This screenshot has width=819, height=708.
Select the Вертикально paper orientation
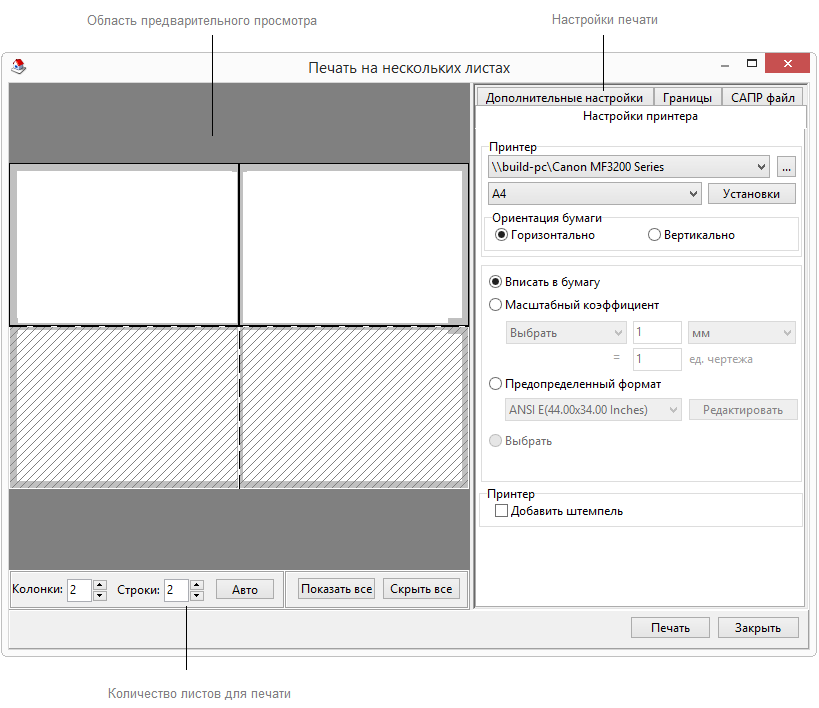pos(654,235)
